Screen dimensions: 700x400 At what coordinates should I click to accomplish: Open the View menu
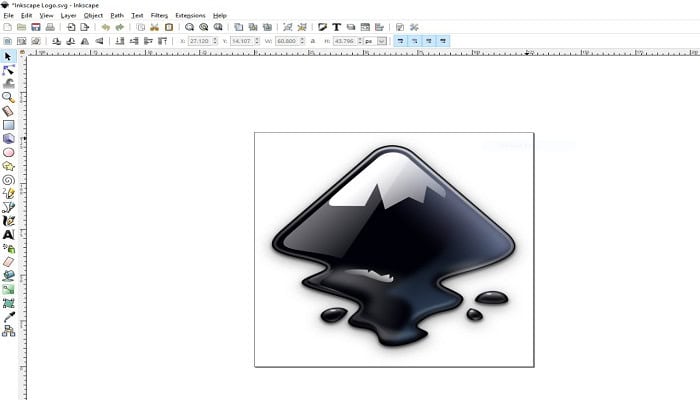point(46,15)
